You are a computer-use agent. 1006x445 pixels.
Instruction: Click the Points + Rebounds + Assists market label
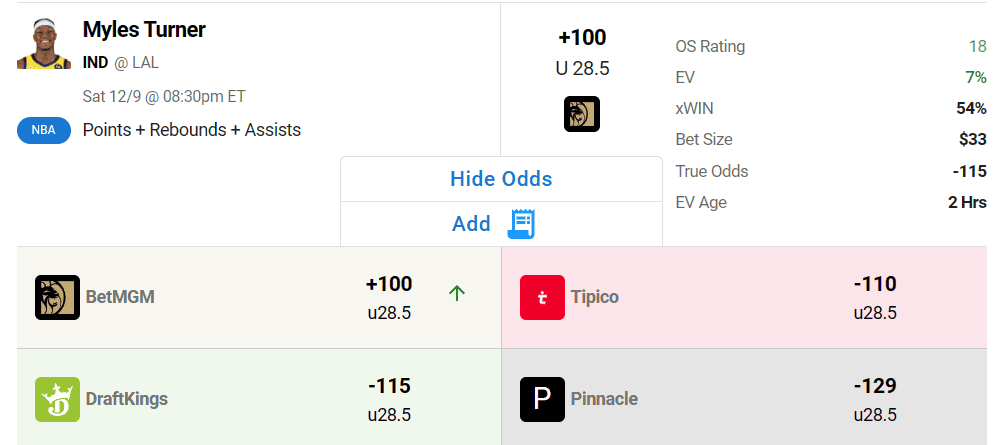(x=192, y=130)
